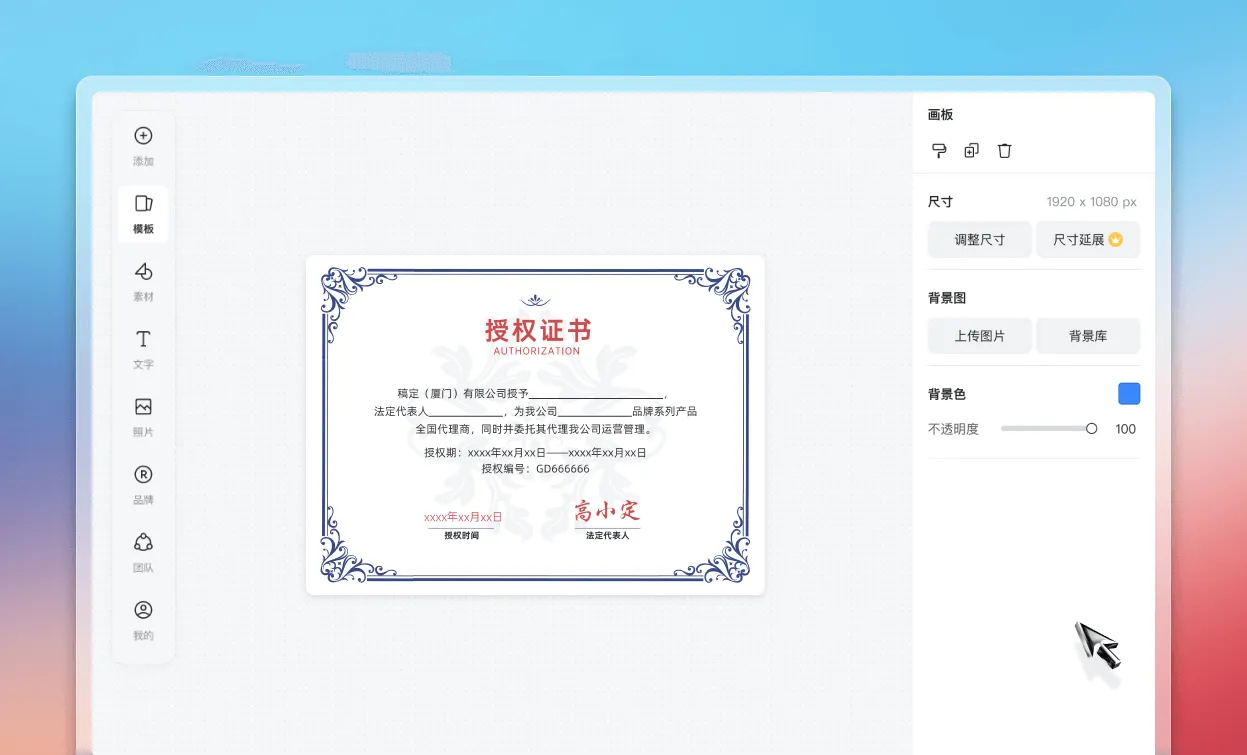
Task: Click the crown icon on 尺寸延展 button
Action: [1117, 239]
